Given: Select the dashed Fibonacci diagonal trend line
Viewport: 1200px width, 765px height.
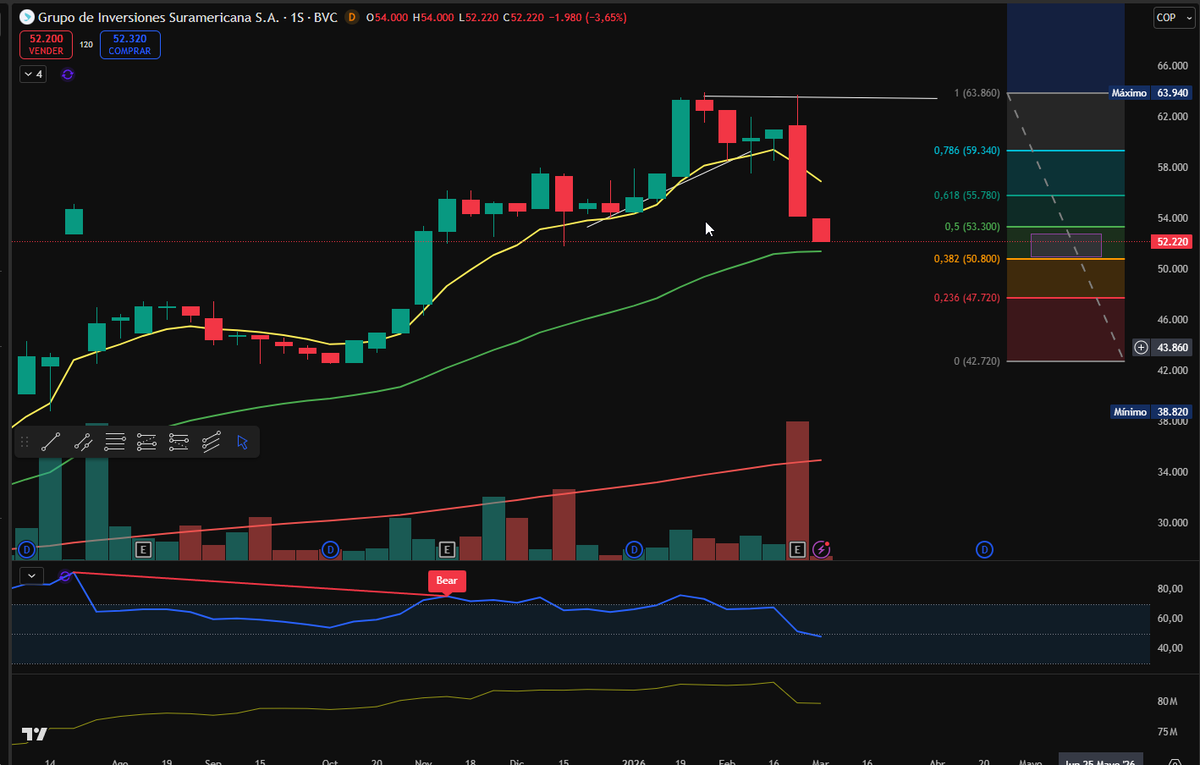Looking at the screenshot, I should coord(1066,227).
